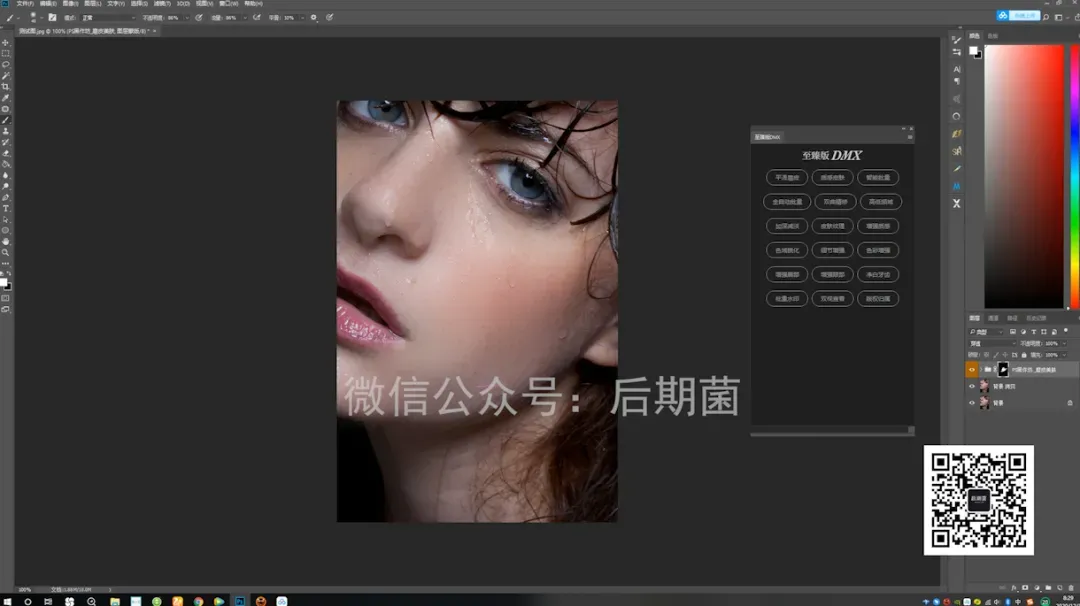Click the lock image pixels brush icon
This screenshot has width=1080, height=606.
click(996, 355)
